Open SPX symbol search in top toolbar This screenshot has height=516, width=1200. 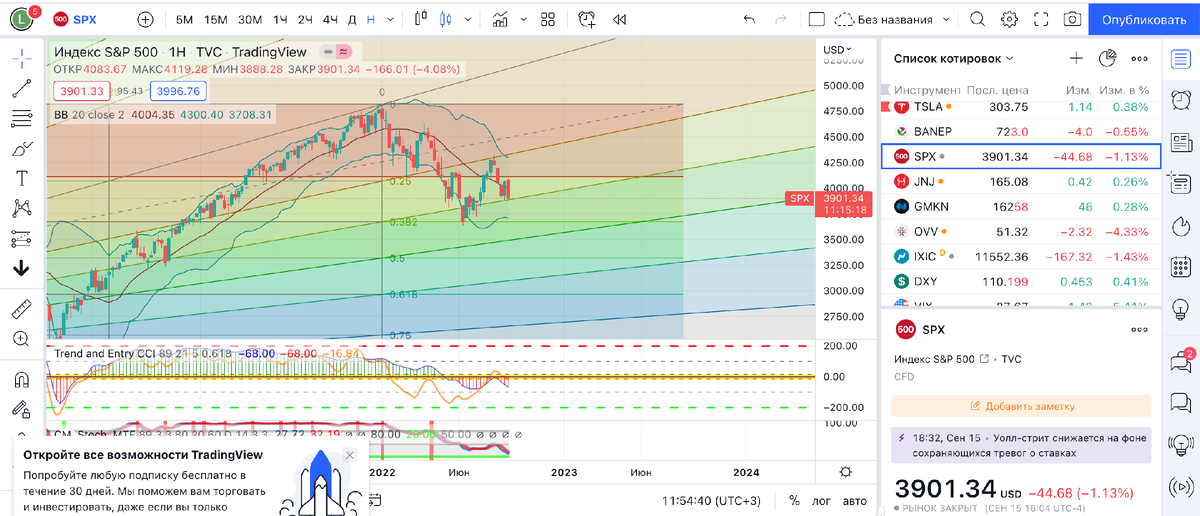75,19
